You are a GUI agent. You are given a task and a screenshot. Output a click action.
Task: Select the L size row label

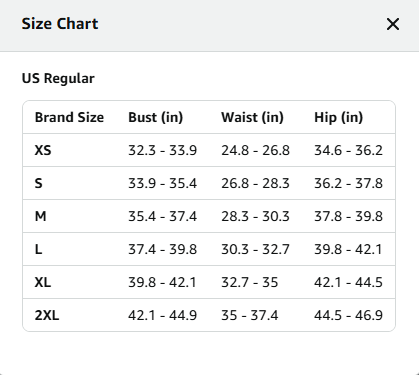tap(38, 249)
